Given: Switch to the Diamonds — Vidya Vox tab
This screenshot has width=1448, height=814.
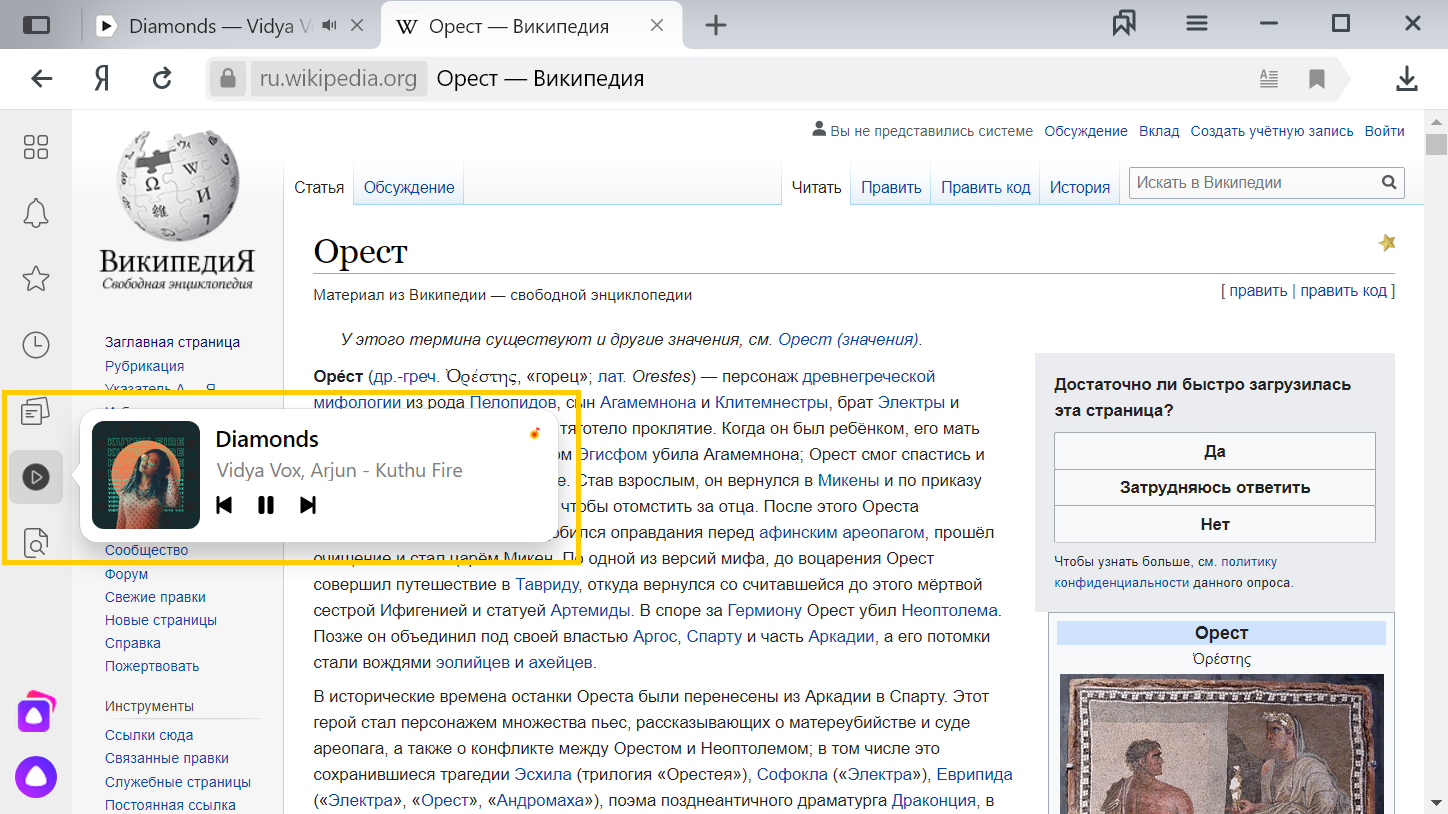Looking at the screenshot, I should pos(232,26).
